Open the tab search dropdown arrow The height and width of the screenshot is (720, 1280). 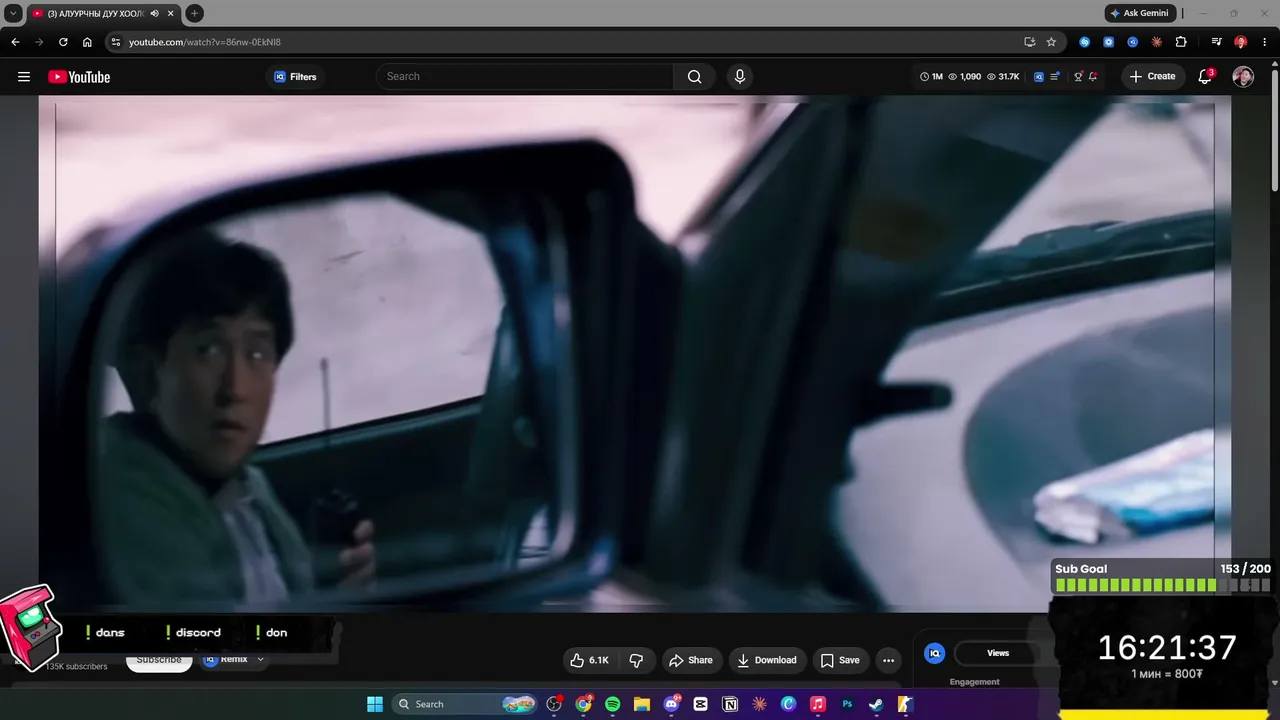click(13, 13)
